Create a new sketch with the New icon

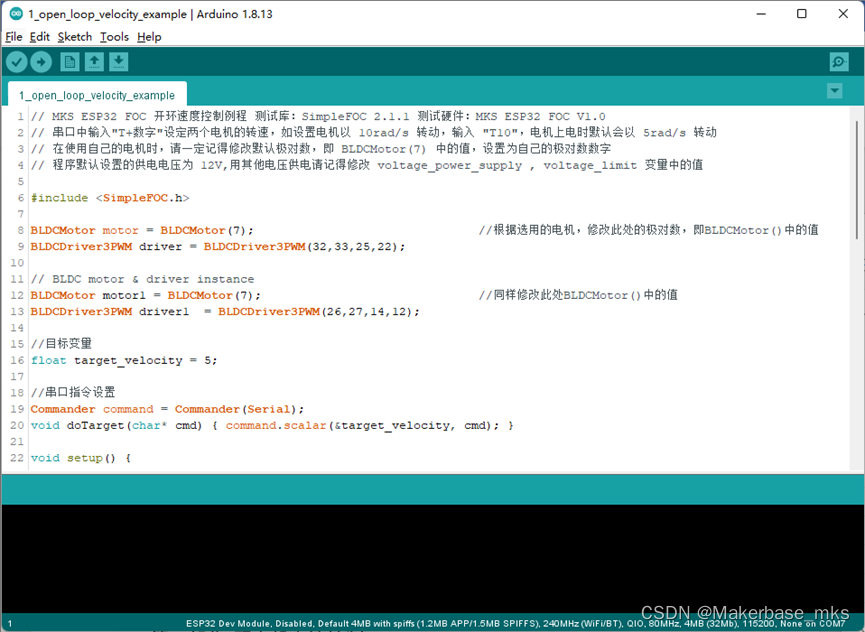pos(70,62)
